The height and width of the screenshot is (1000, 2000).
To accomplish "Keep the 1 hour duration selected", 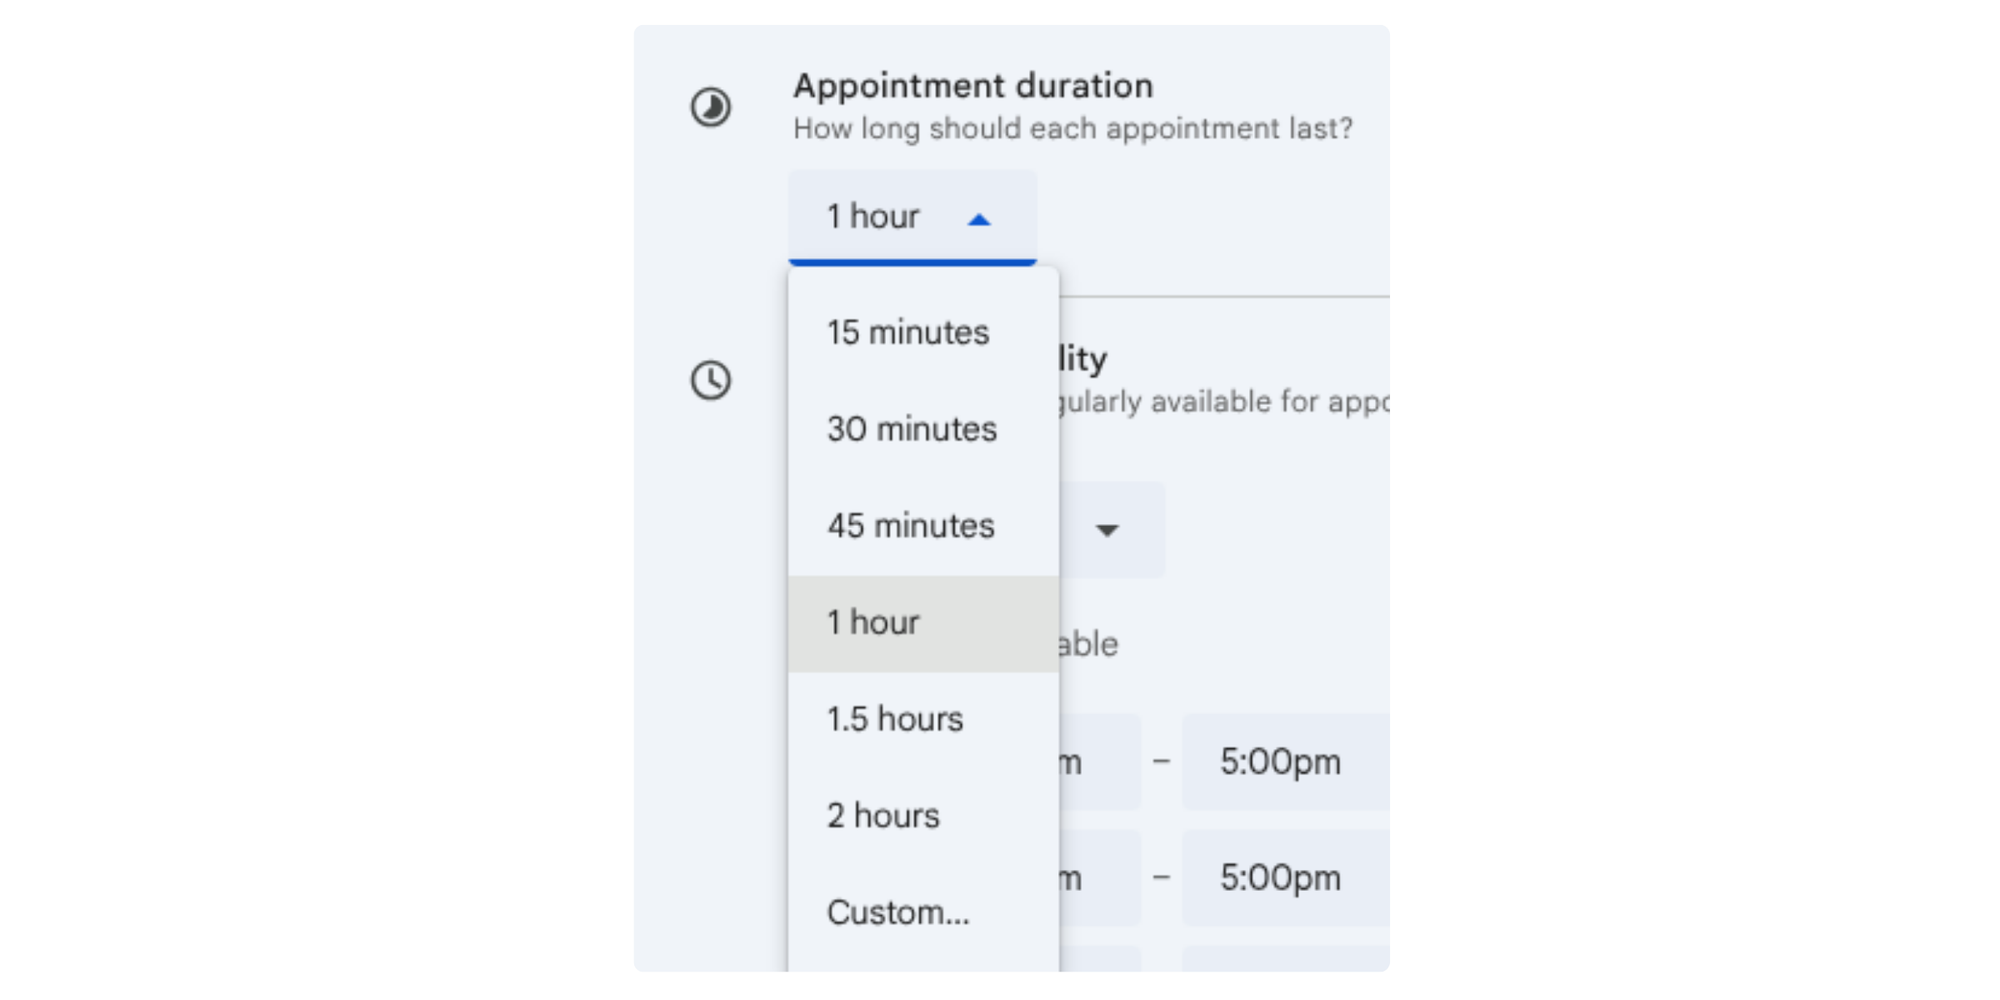I will click(x=873, y=622).
